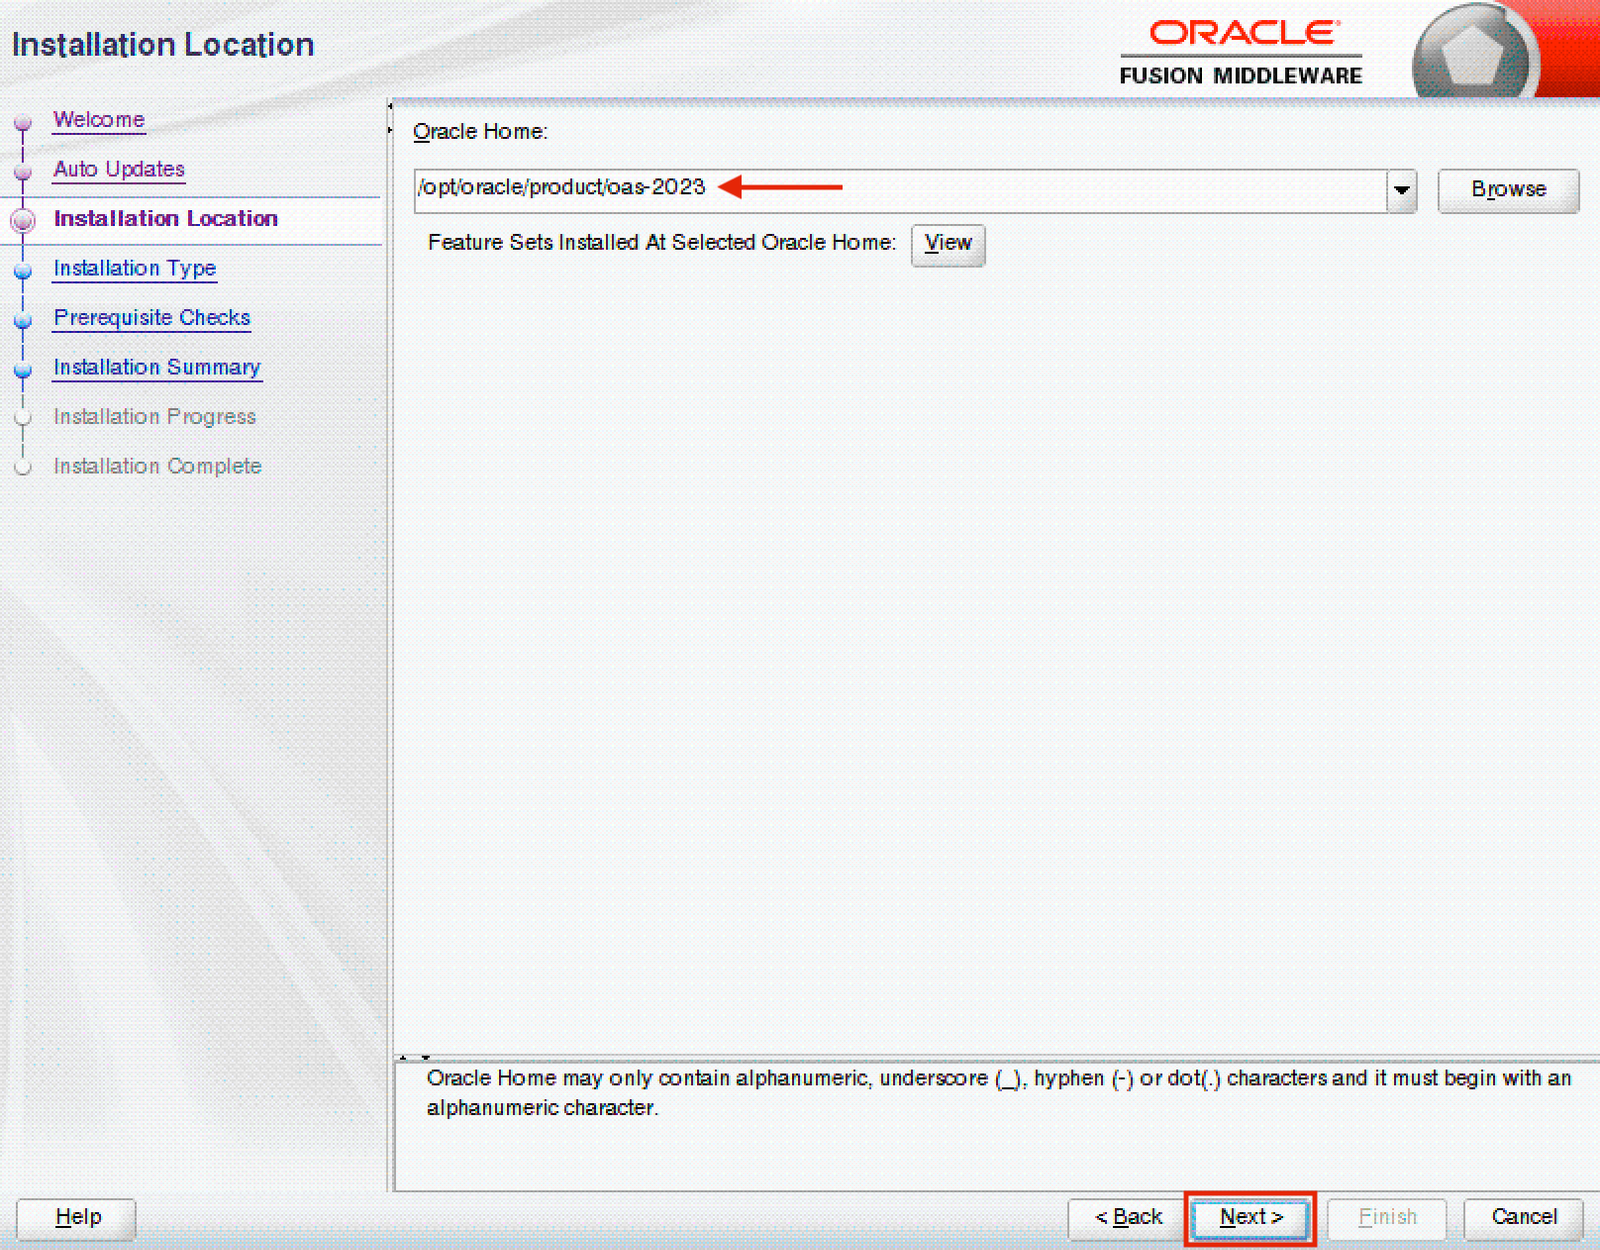Go to the Welcome step

(x=99, y=120)
